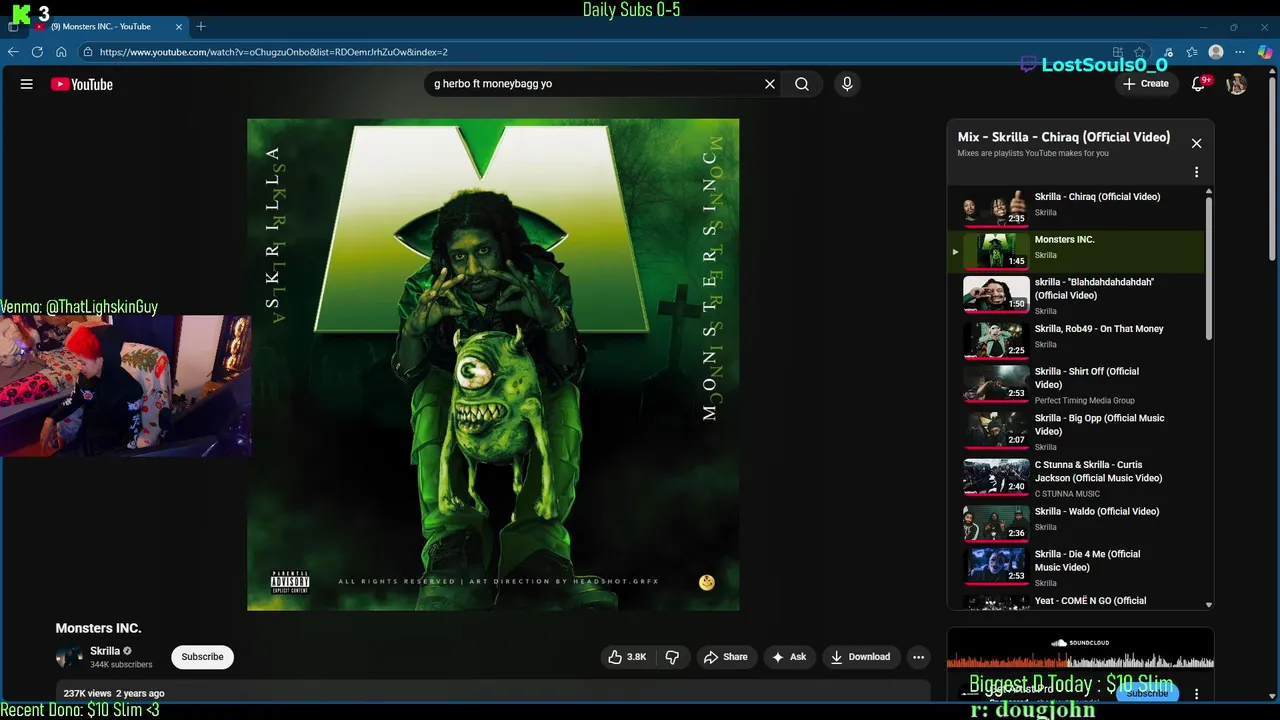Click the Create button
This screenshot has width=1280, height=720.
[1146, 84]
